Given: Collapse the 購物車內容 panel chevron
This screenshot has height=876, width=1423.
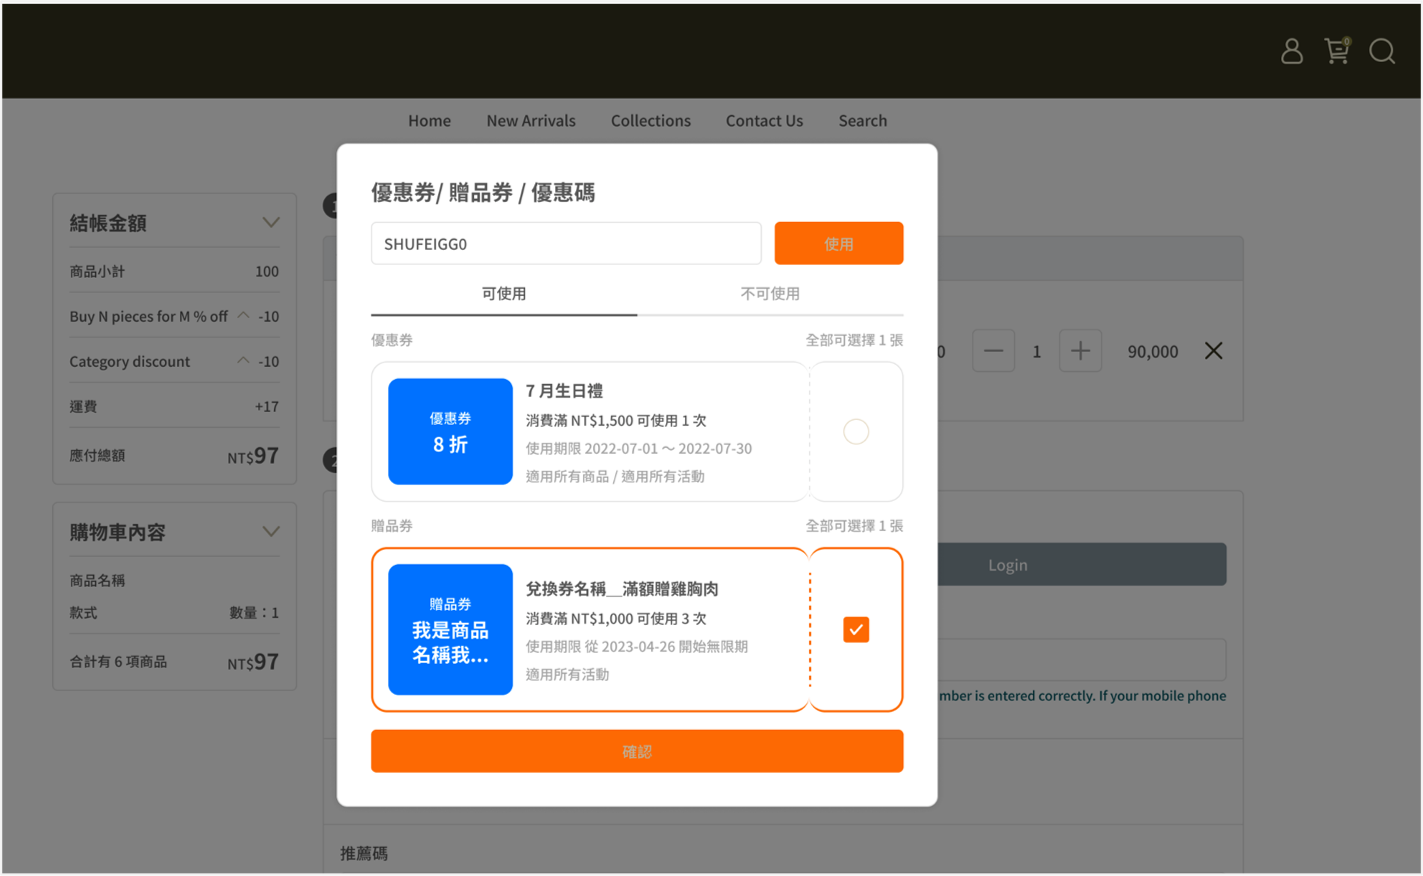Looking at the screenshot, I should 271,532.
